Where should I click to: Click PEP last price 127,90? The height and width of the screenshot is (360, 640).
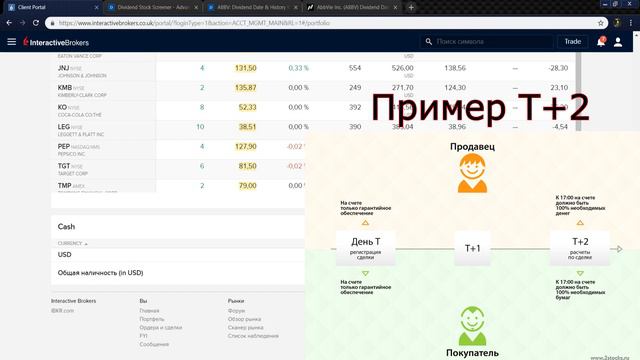(246, 147)
